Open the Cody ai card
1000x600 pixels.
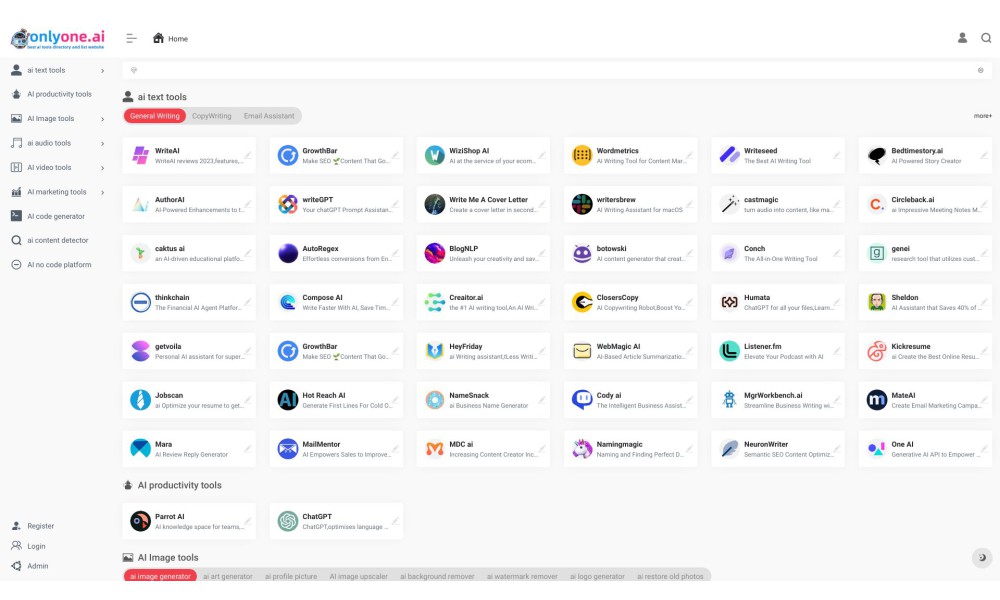pyautogui.click(x=631, y=400)
